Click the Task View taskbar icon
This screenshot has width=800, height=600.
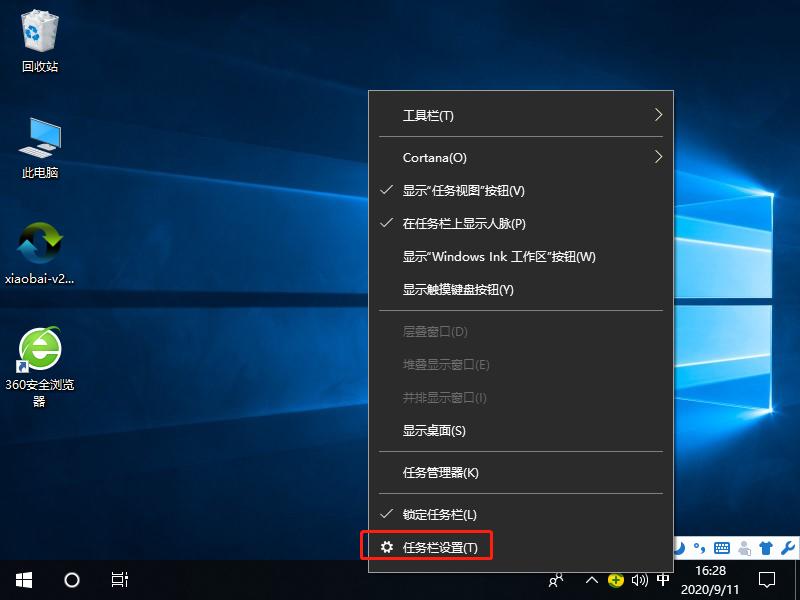coord(117,580)
